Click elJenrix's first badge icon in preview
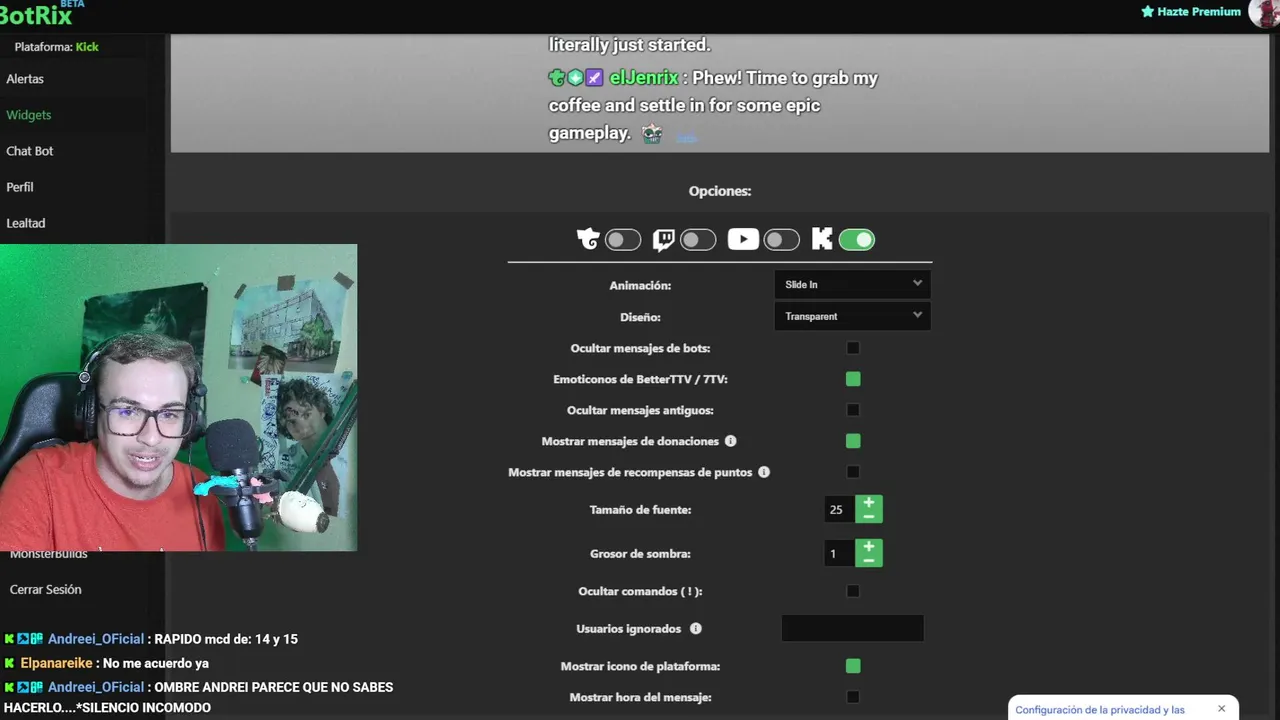1280x720 pixels. pyautogui.click(x=557, y=78)
